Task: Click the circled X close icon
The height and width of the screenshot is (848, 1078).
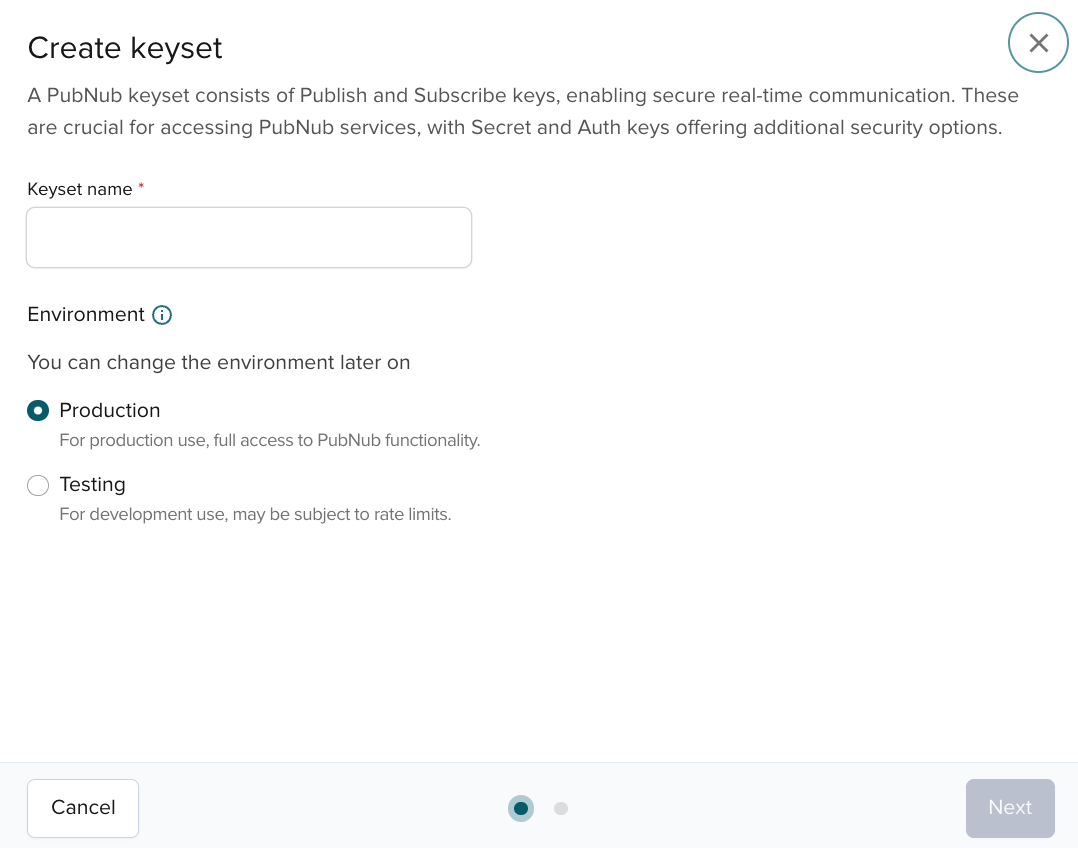Action: point(1038,42)
